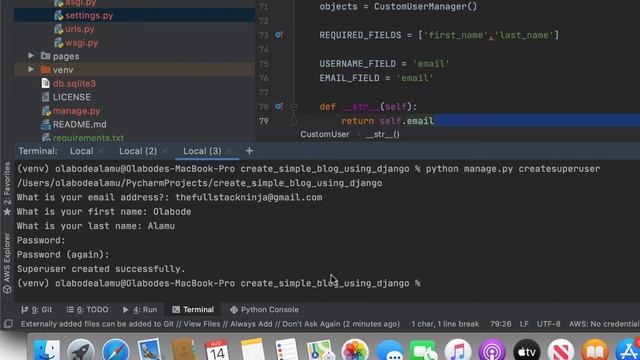Click the Git notification message in status bar
This screenshot has height=360, width=640.
click(x=210, y=324)
